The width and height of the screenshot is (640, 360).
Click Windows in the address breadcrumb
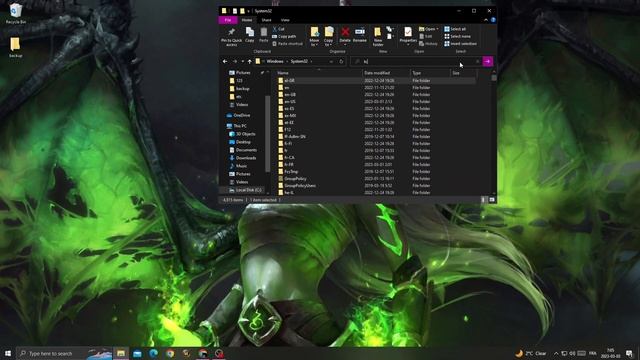click(x=275, y=62)
